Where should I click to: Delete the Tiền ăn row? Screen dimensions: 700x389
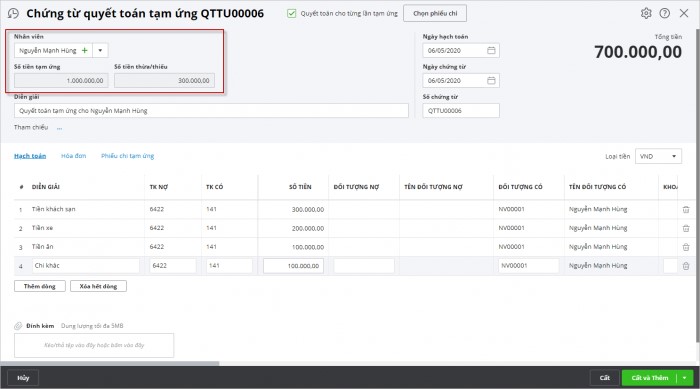[x=686, y=247]
